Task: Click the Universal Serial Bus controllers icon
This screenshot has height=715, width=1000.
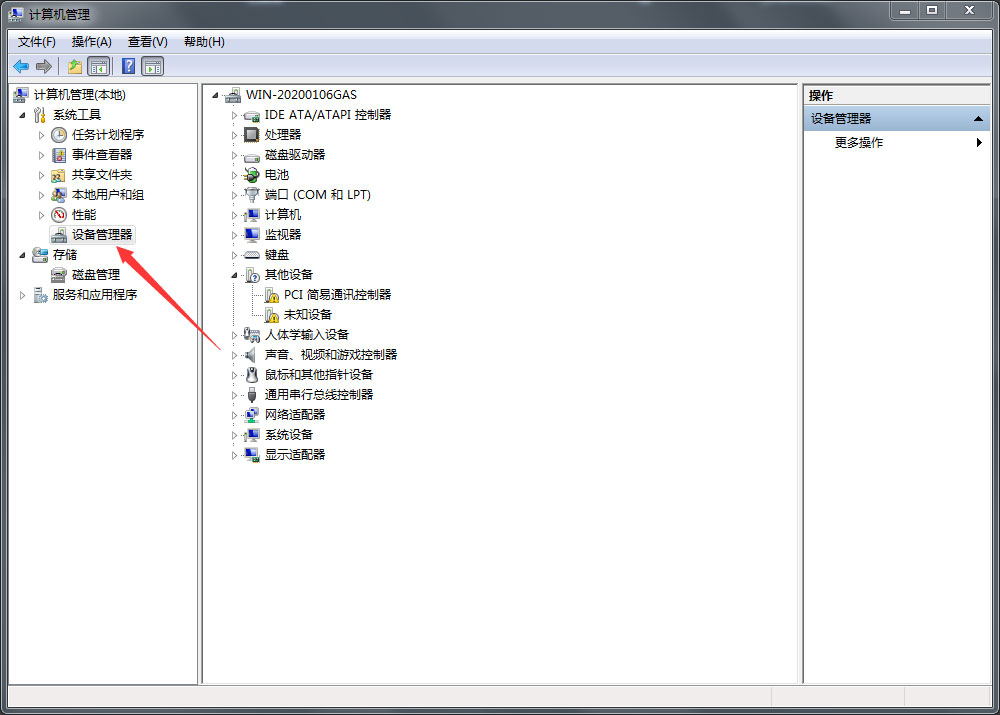Action: click(x=252, y=395)
